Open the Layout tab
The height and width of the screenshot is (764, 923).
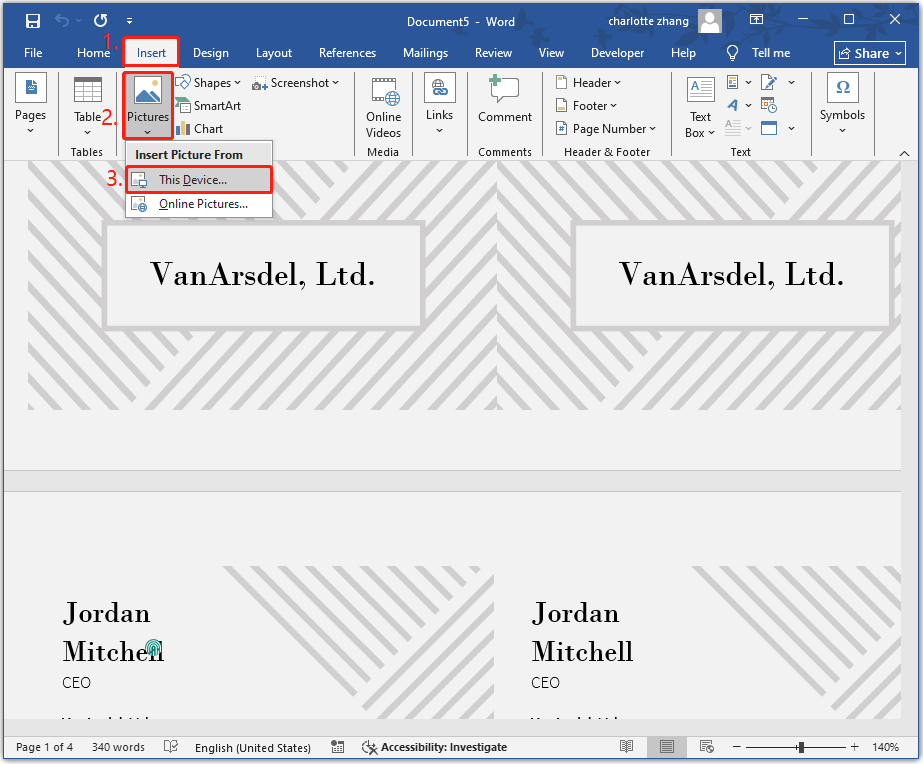click(x=274, y=53)
